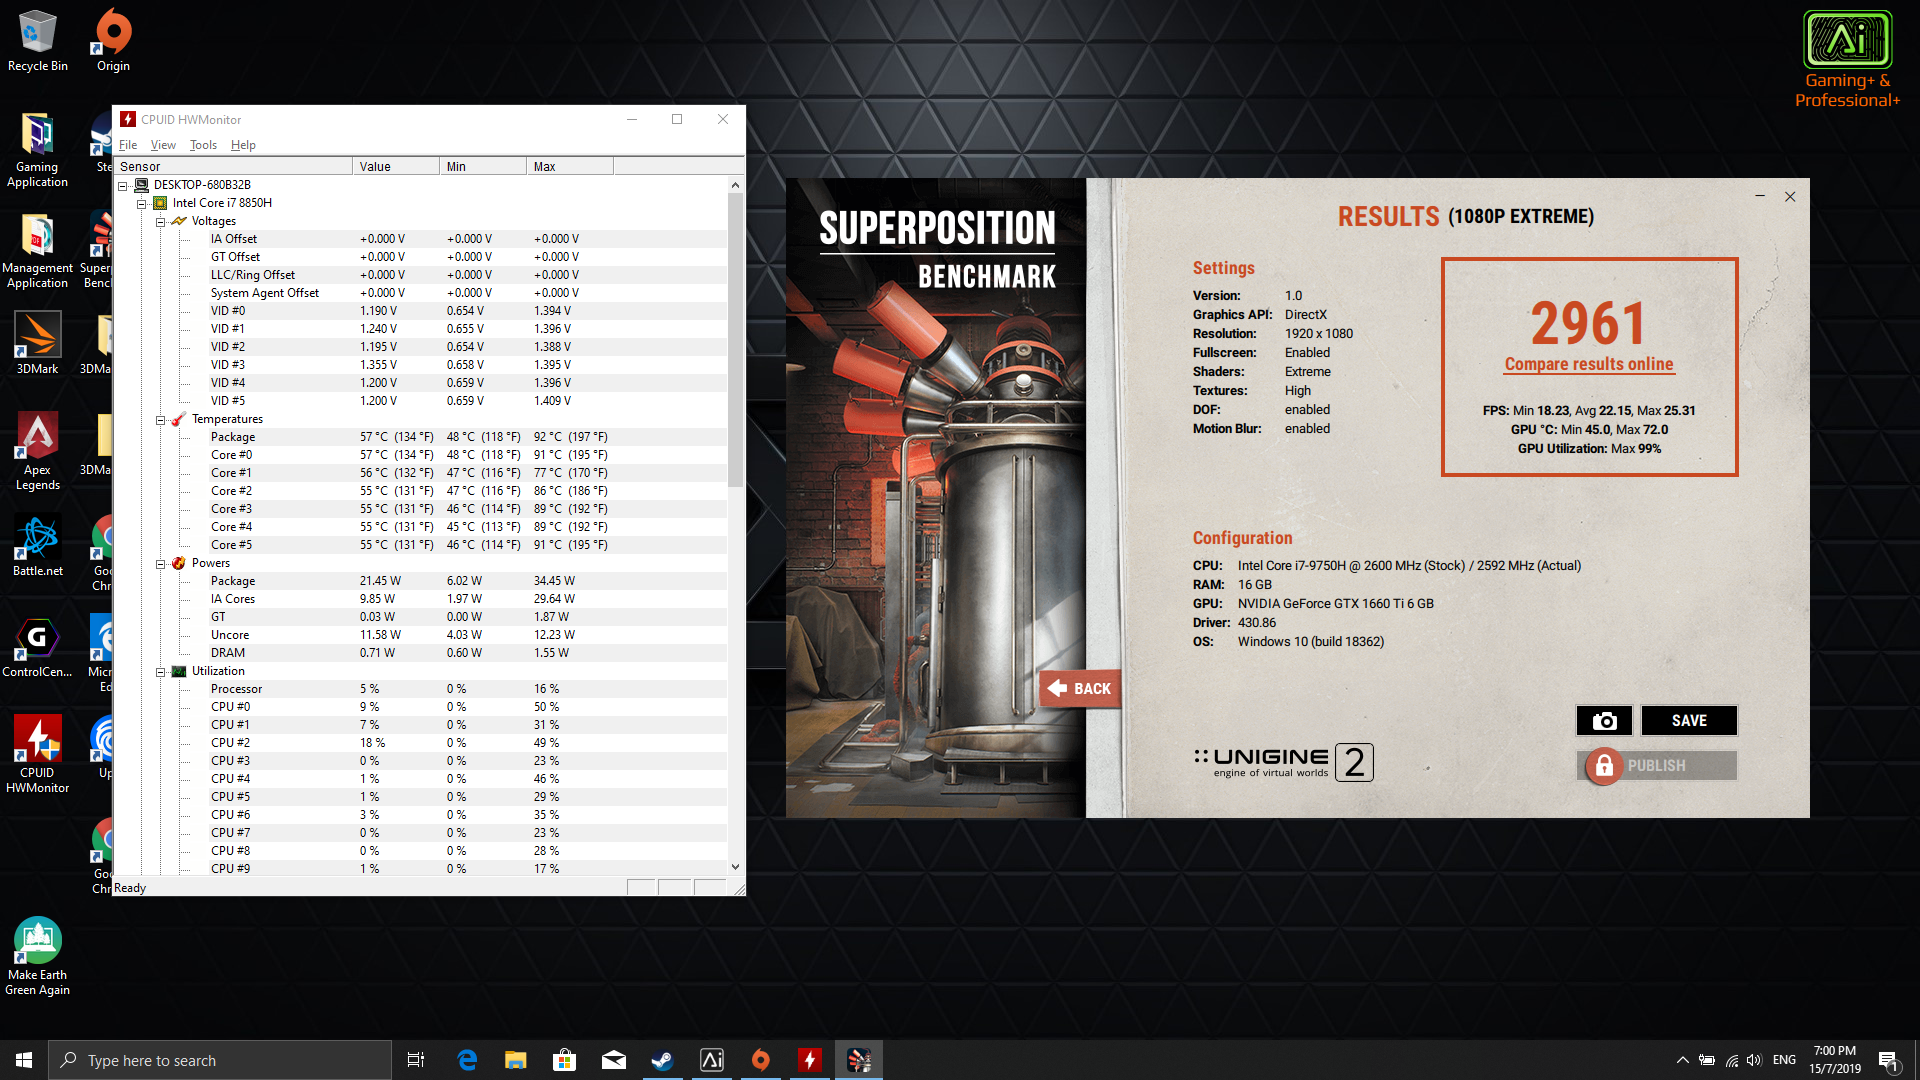The width and height of the screenshot is (1920, 1080).
Task: Open the Recycle Bin desktop icon
Action: 38,41
